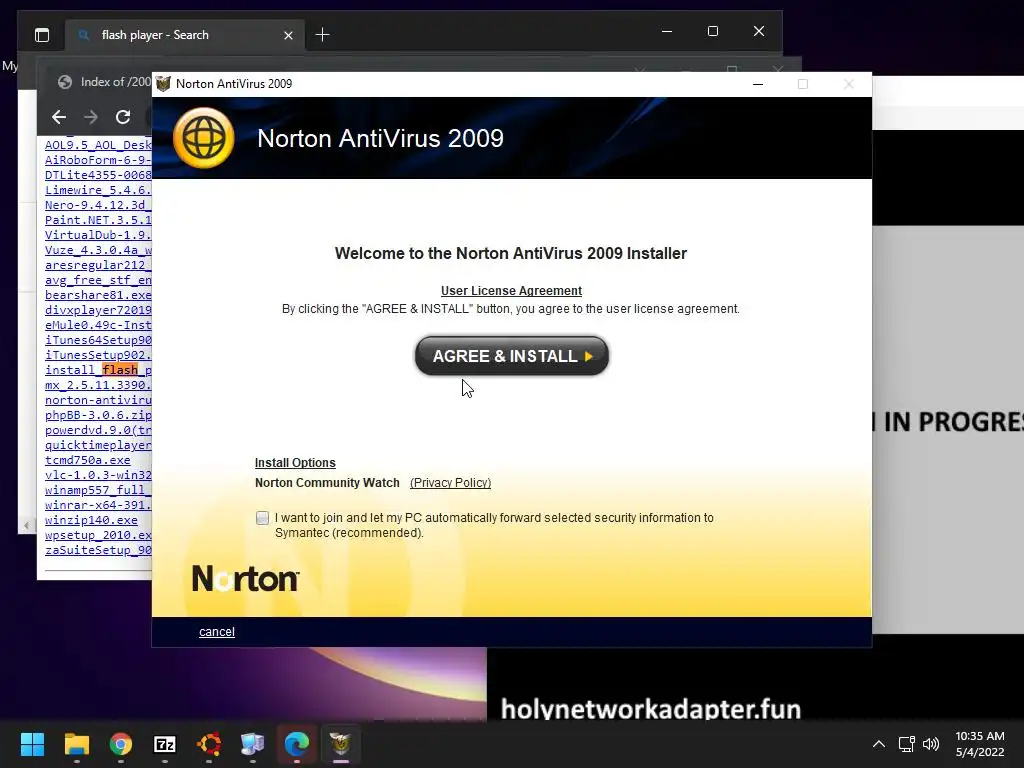Open the eMule0.49c-Inst link
The width and height of the screenshot is (1024, 768).
(x=98, y=325)
